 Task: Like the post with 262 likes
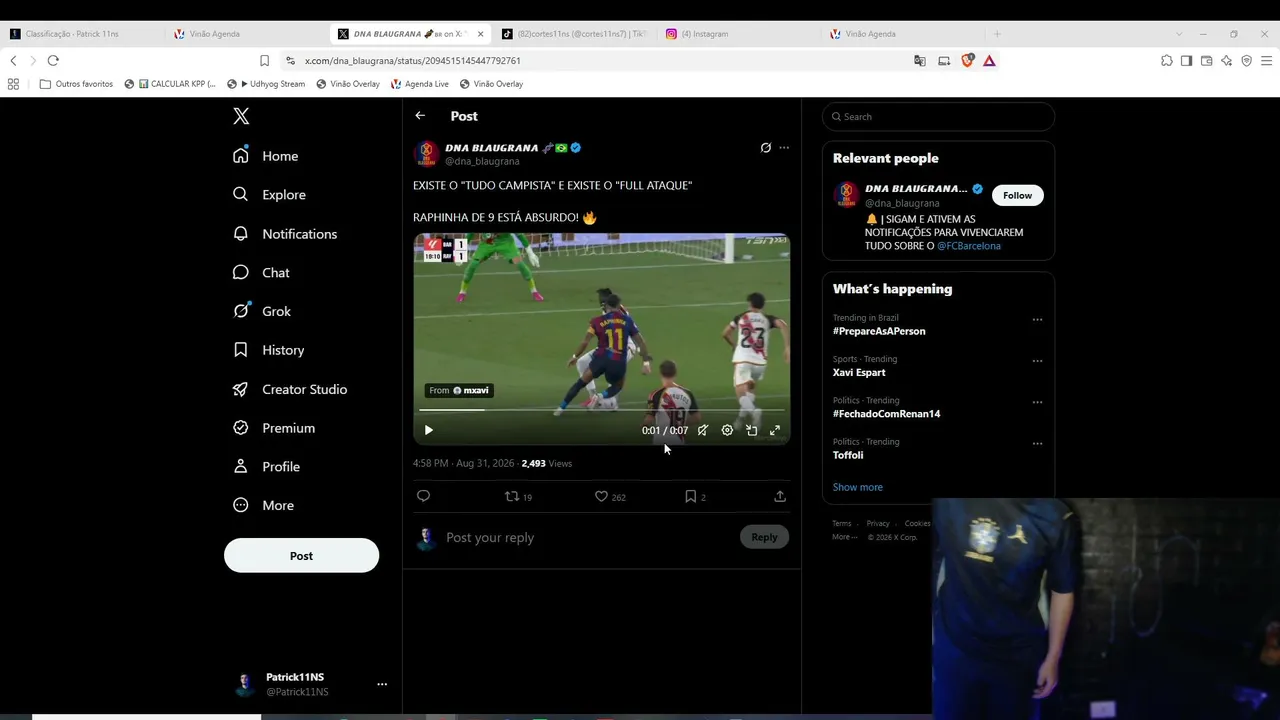pyautogui.click(x=610, y=496)
